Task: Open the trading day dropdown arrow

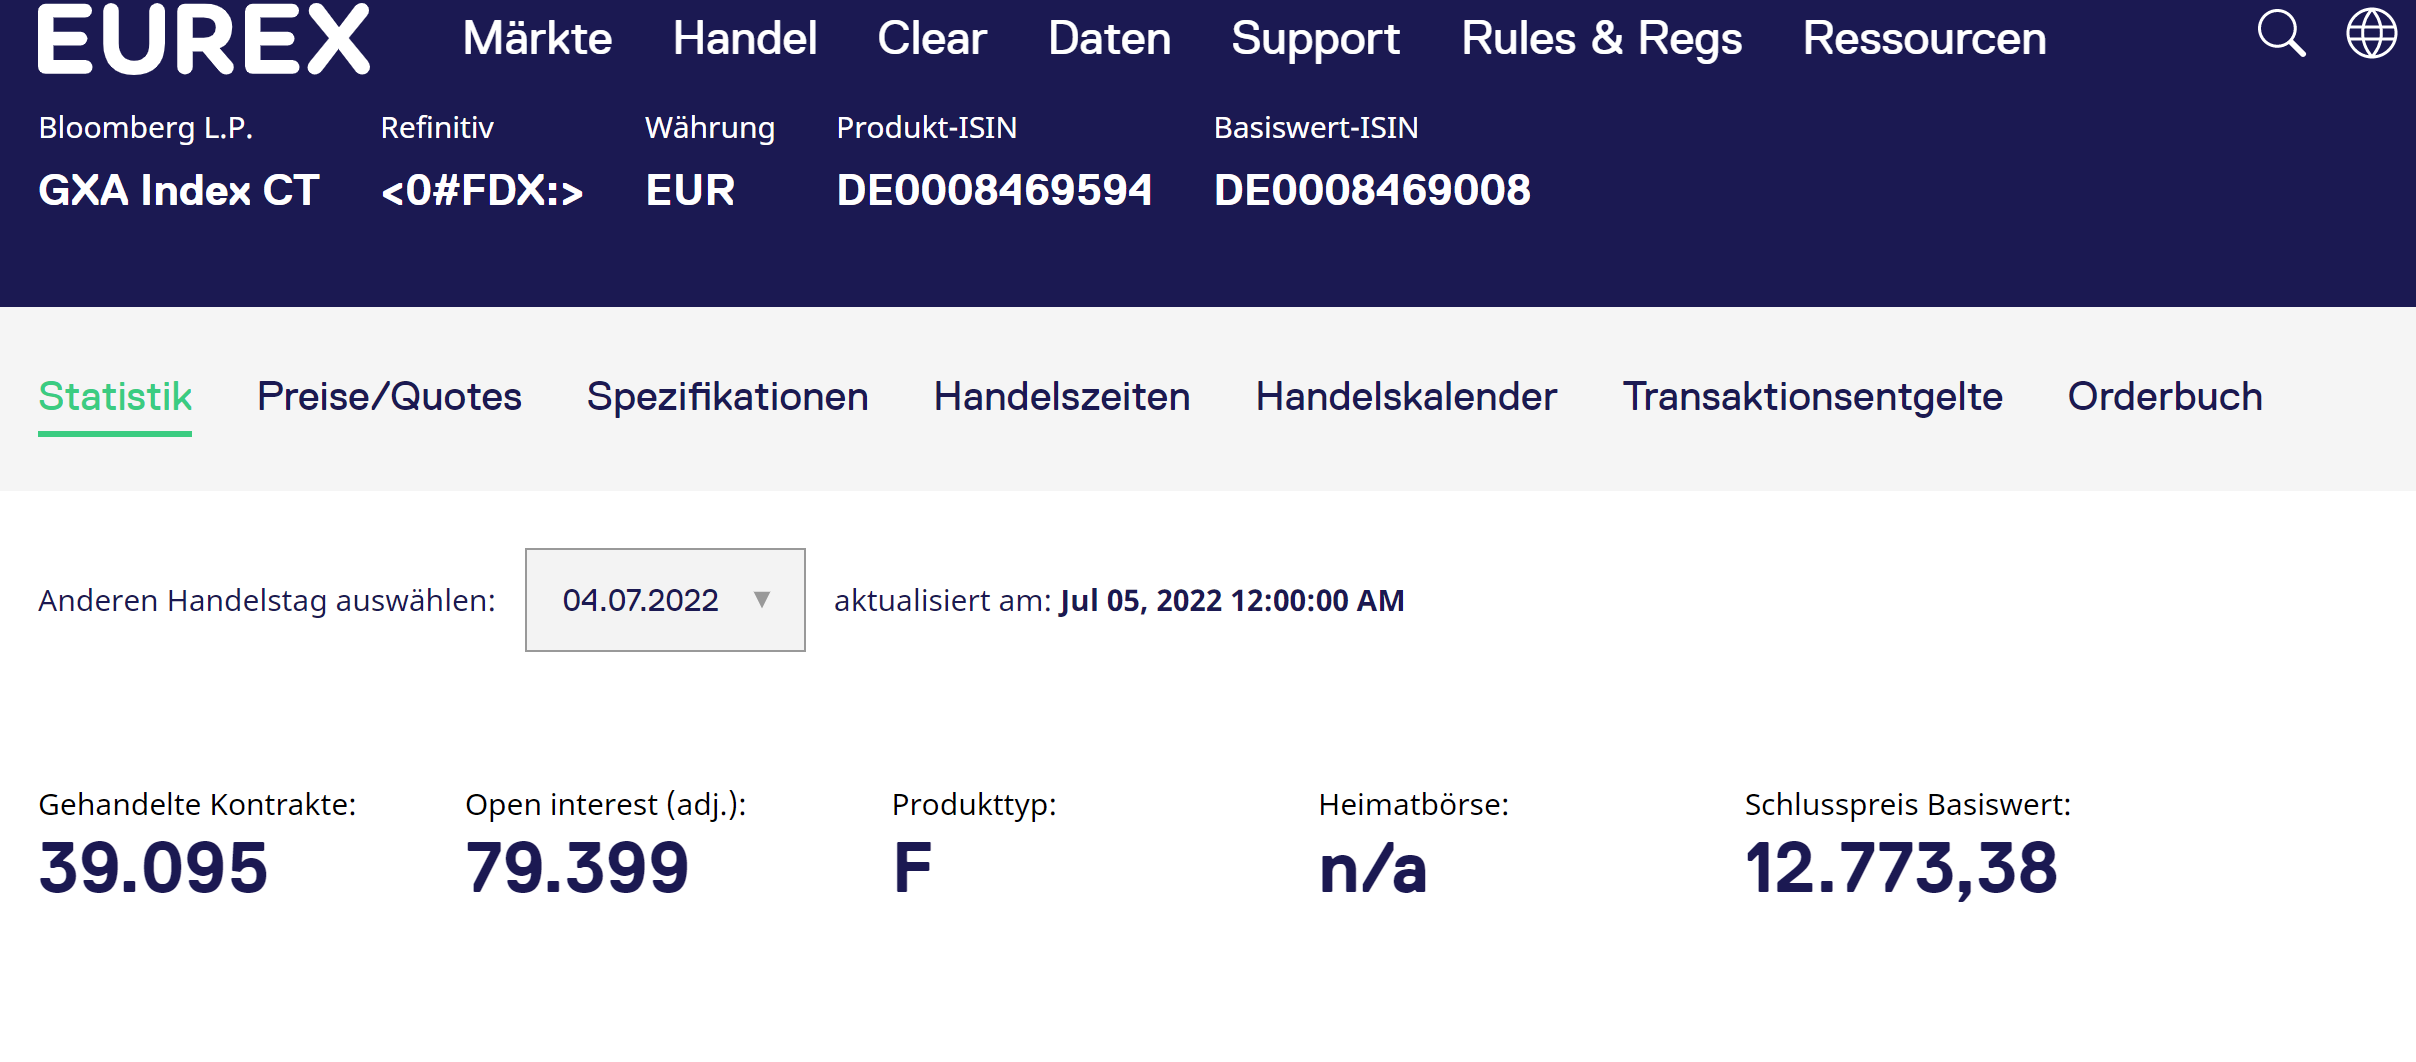Action: (x=762, y=600)
